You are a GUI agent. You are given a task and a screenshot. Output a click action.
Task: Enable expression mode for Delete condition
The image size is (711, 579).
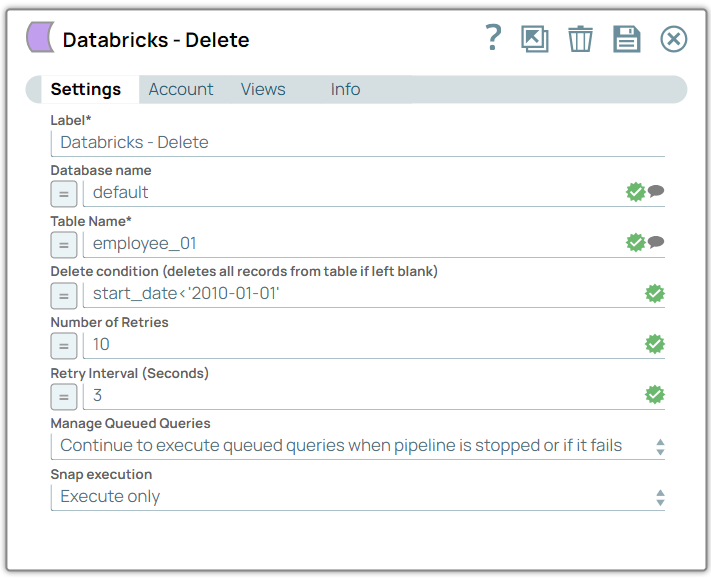coord(64,295)
